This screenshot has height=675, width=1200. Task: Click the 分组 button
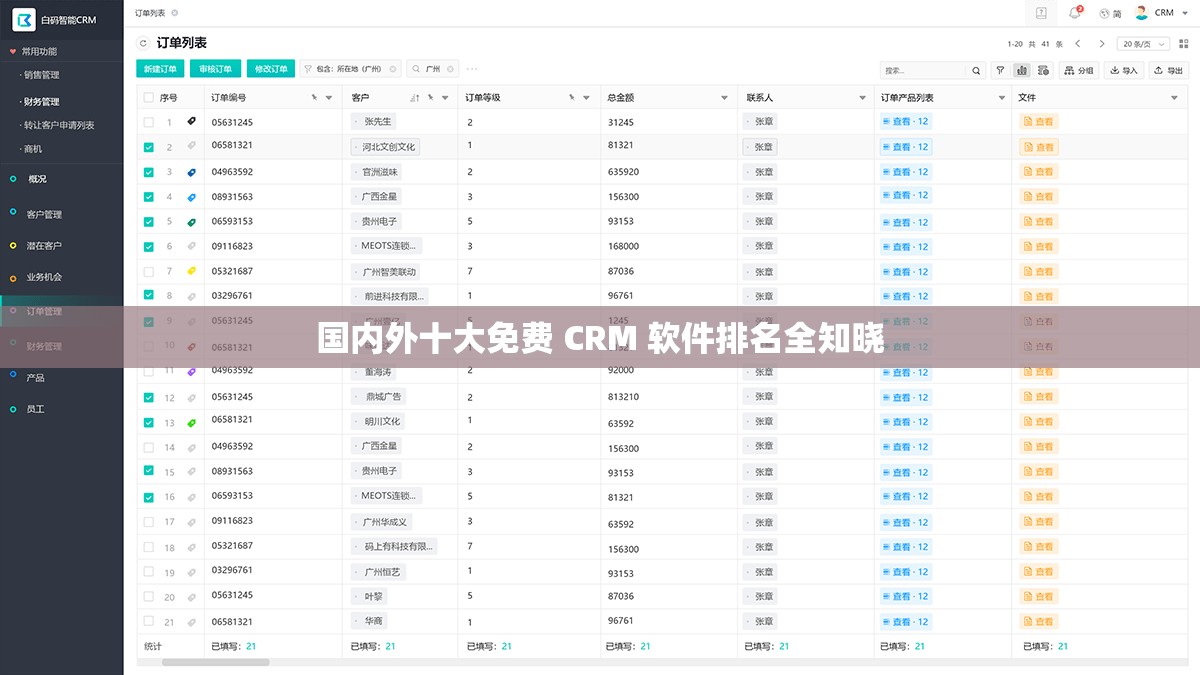click(x=1079, y=70)
